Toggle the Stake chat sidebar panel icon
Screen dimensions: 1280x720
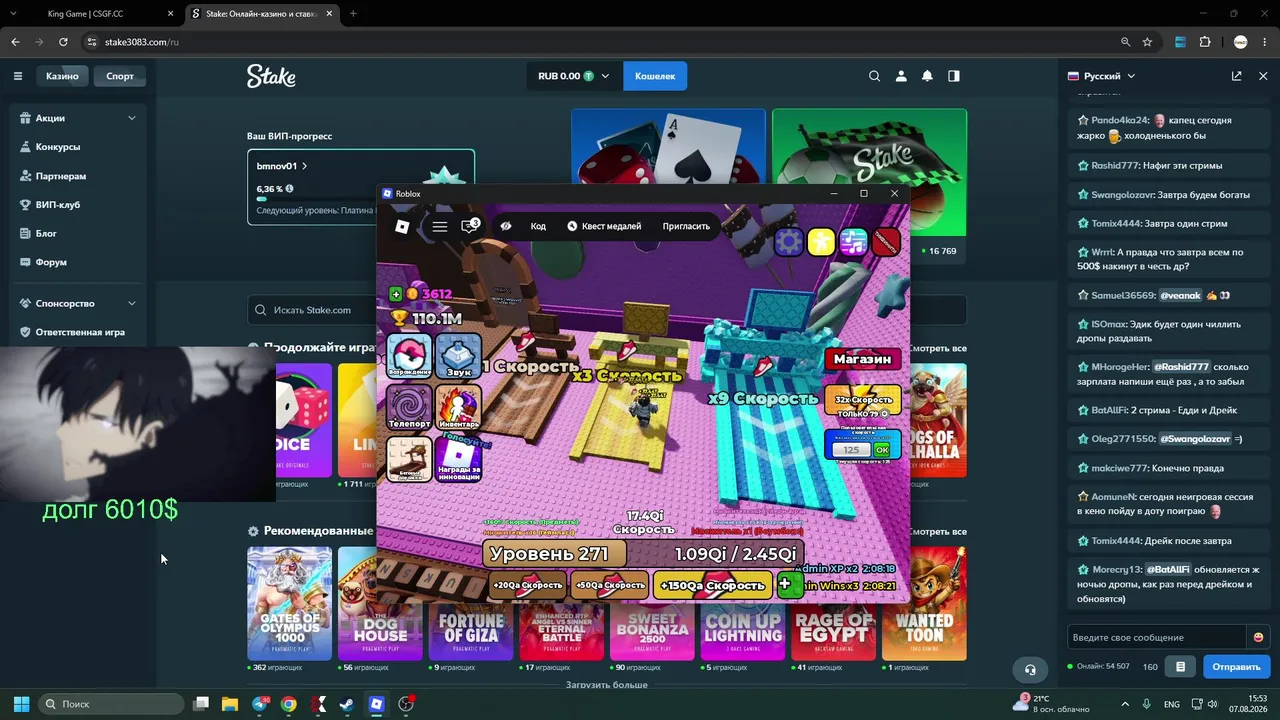click(954, 76)
